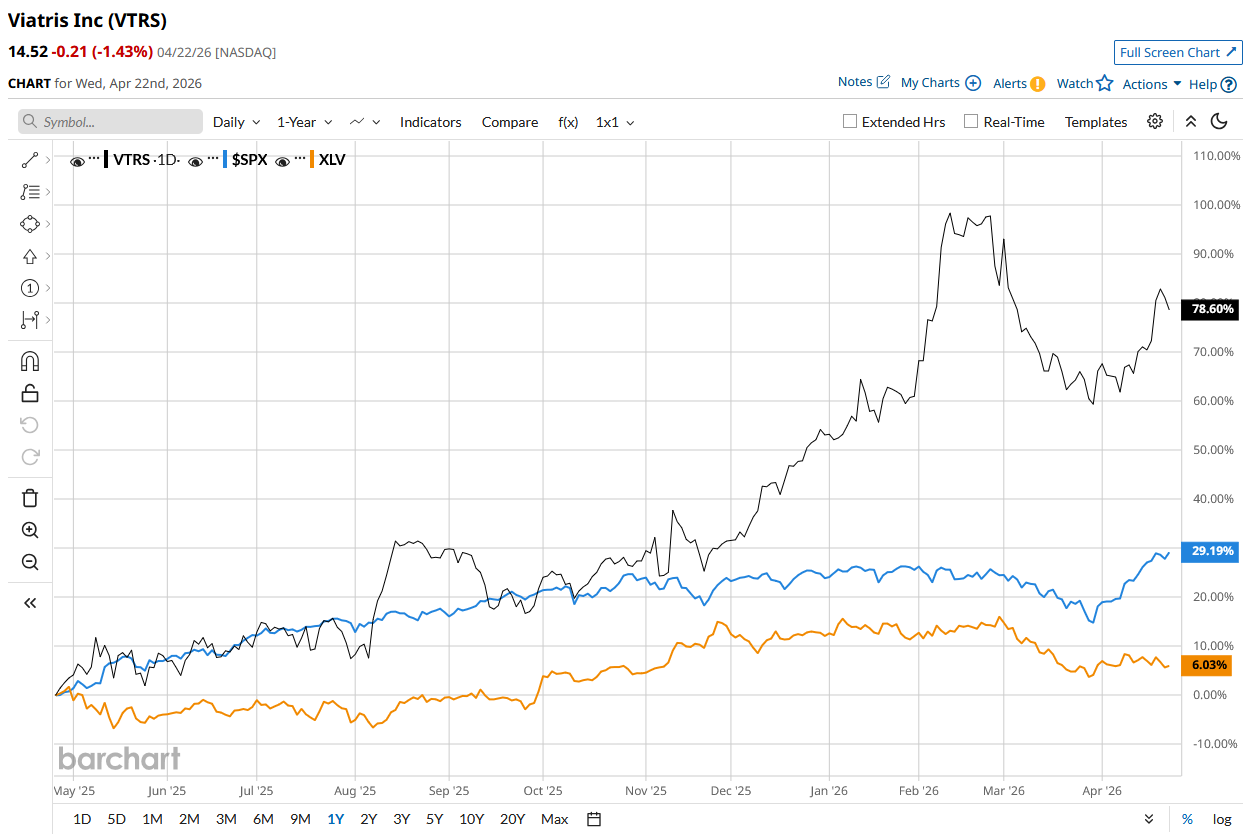Open the line chart type dropdown
This screenshot has height=835, width=1249.
pos(365,122)
